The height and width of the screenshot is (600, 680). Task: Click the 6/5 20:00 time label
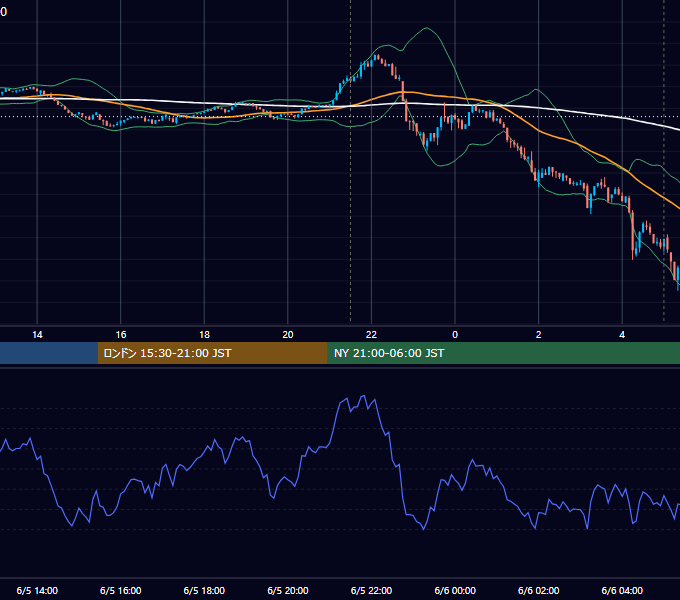coord(288,590)
